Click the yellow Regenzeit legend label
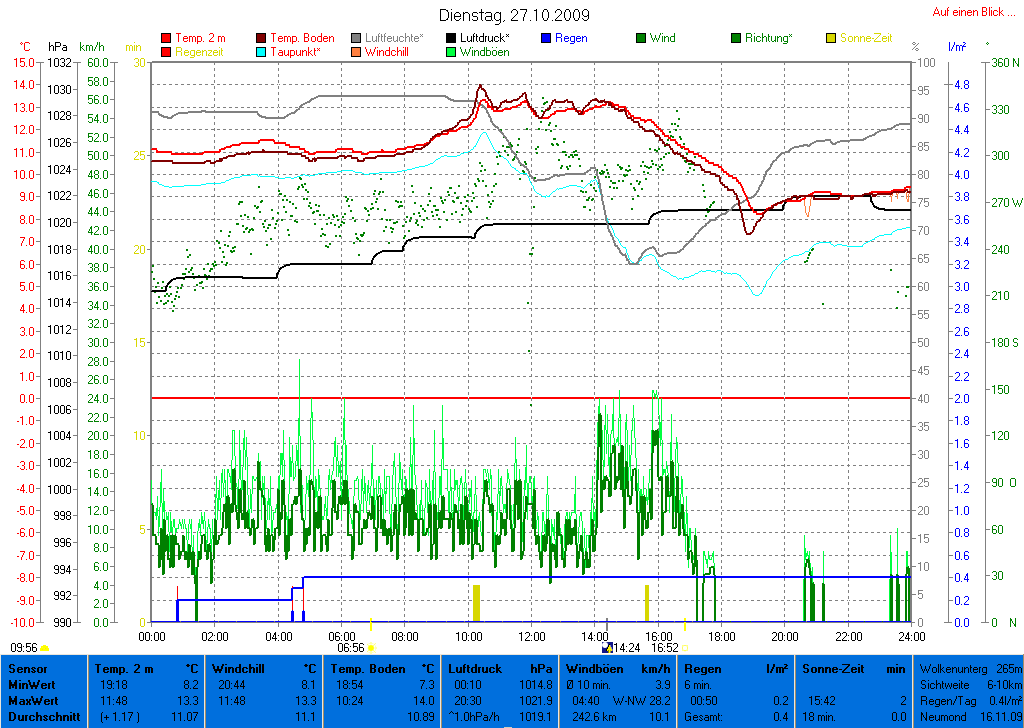This screenshot has width=1024, height=728. click(x=200, y=52)
